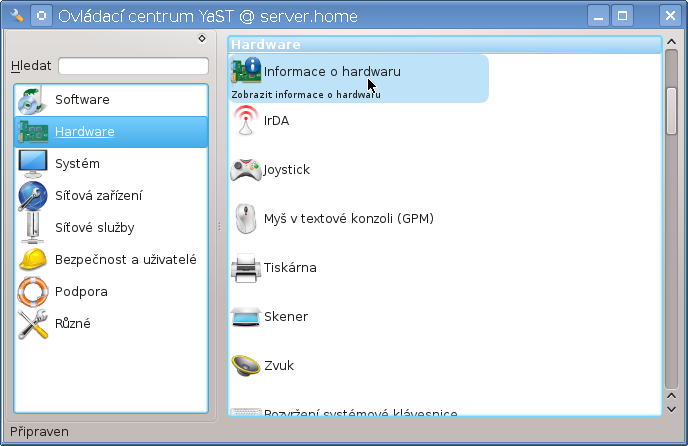Click the sticky pin button in title bar

41,16
